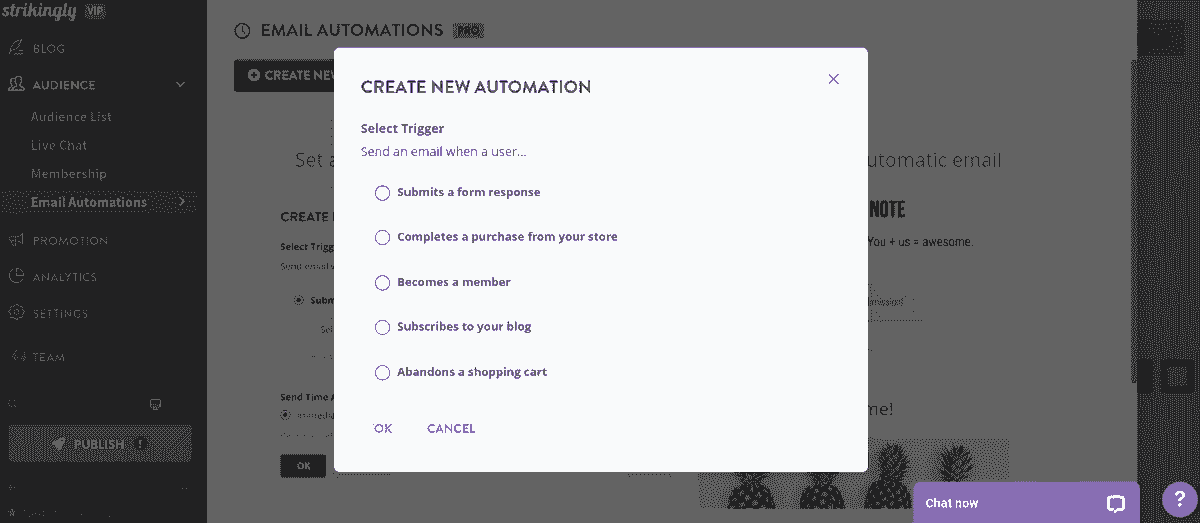The image size is (1200, 523).
Task: Open the Audience List page
Action: [x=71, y=117]
